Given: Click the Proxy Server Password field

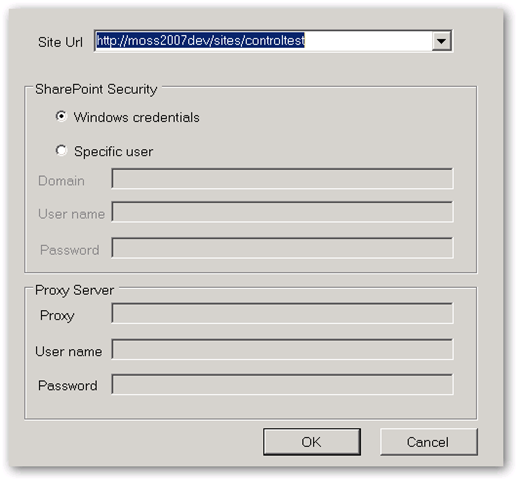Looking at the screenshot, I should (282, 384).
